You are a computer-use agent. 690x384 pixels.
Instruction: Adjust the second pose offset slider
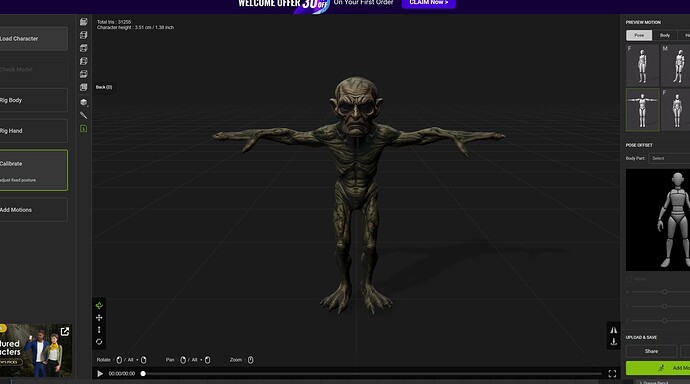pos(664,306)
